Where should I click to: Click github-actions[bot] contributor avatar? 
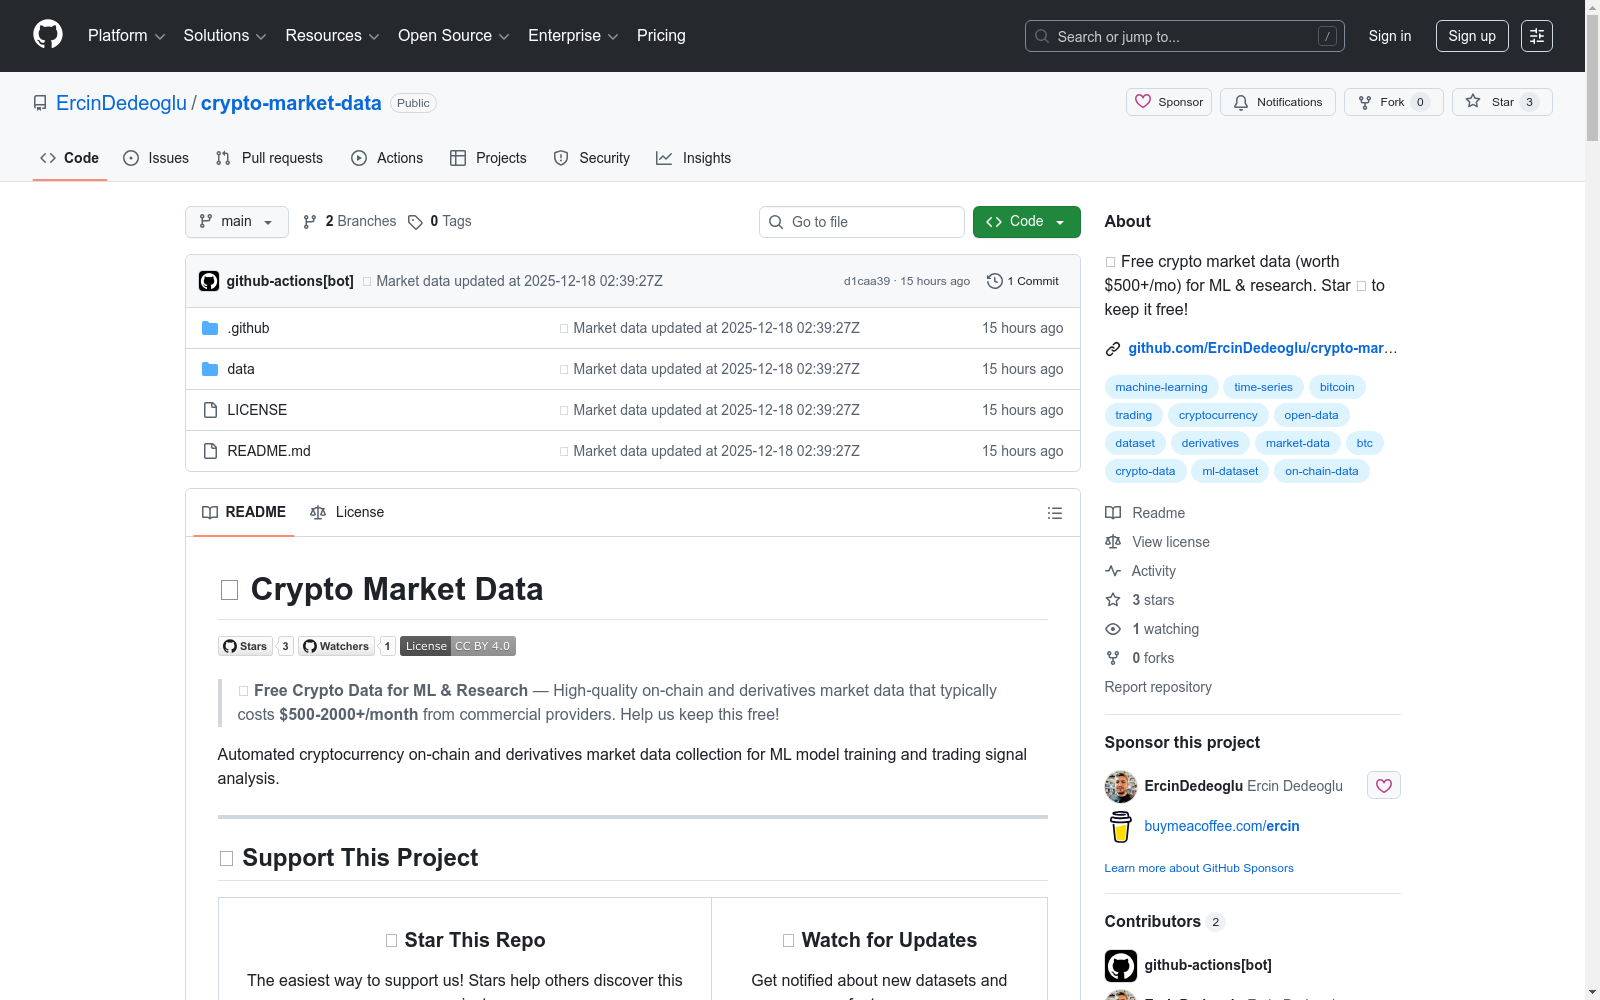[x=1121, y=966]
